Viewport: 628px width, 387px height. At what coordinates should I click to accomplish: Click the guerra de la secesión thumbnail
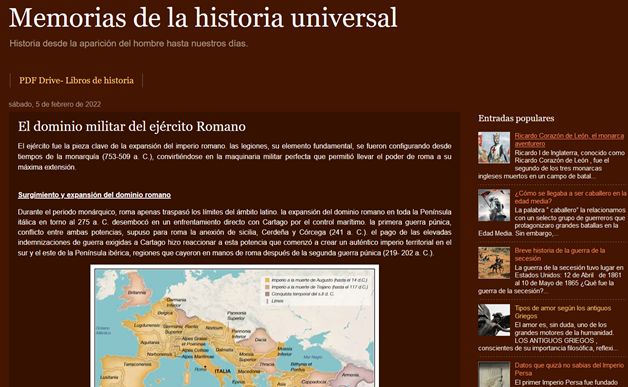pos(494,263)
